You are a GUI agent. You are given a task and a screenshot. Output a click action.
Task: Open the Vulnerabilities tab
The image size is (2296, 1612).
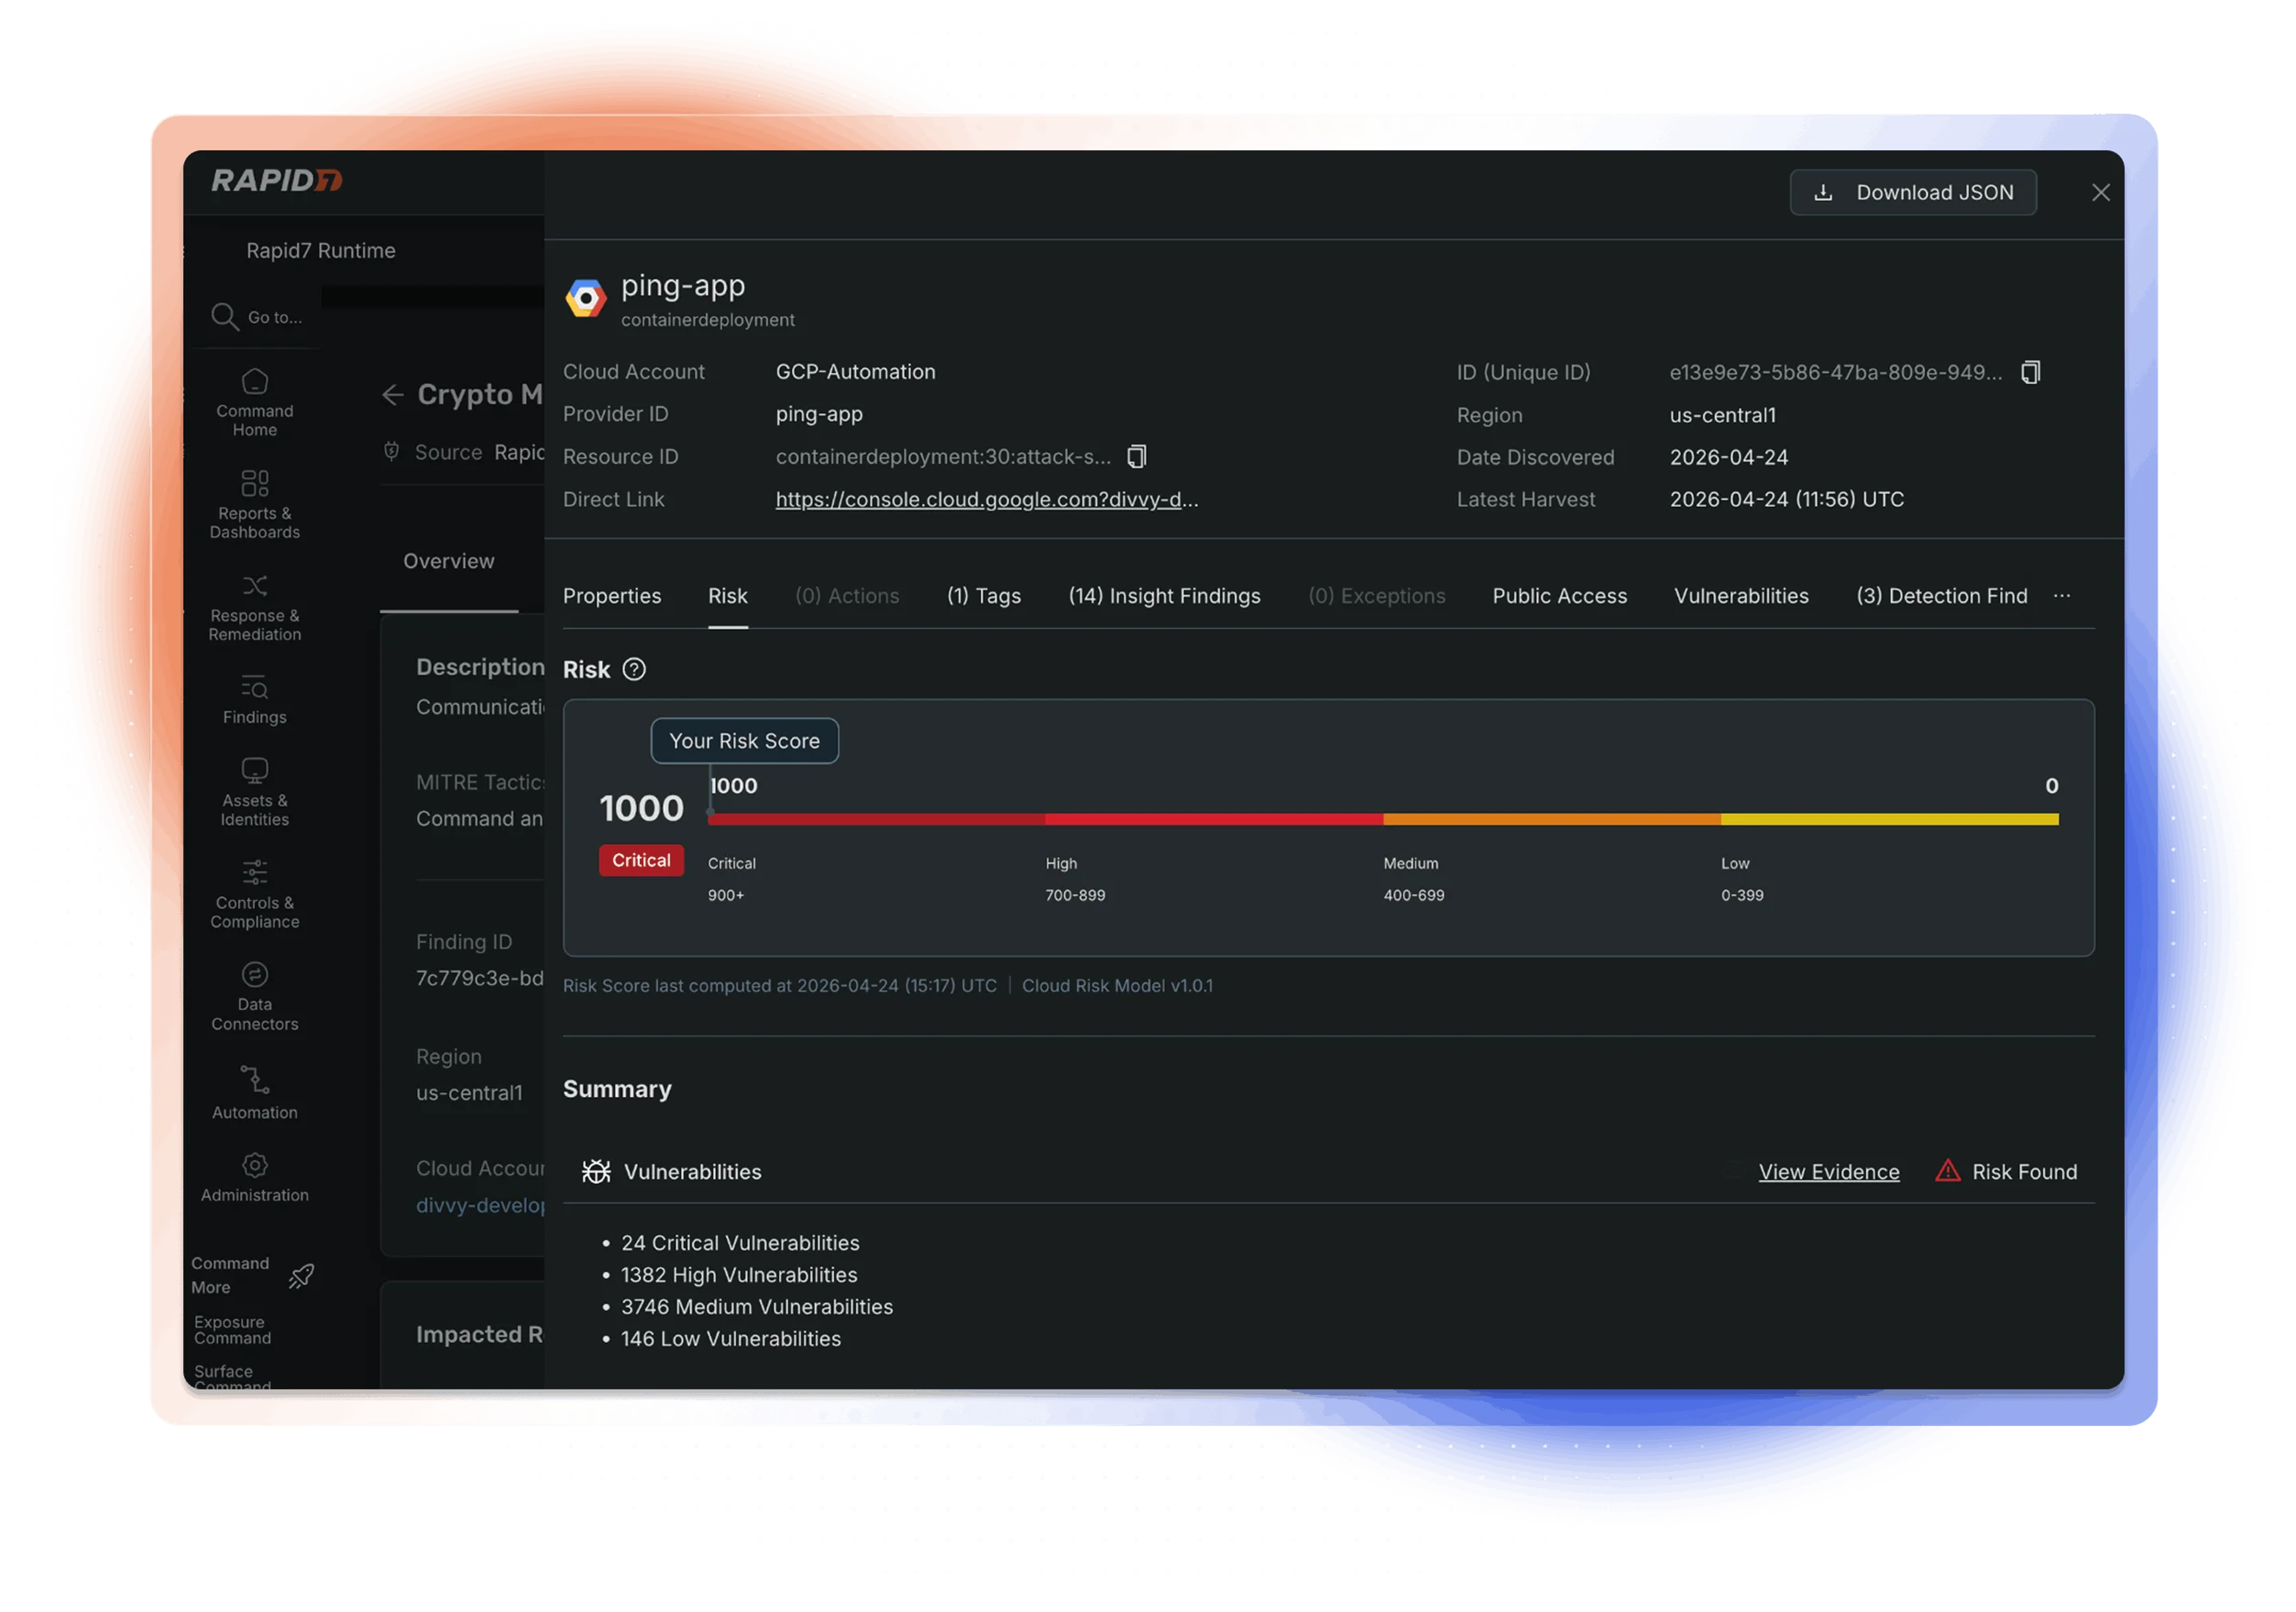pyautogui.click(x=1741, y=596)
